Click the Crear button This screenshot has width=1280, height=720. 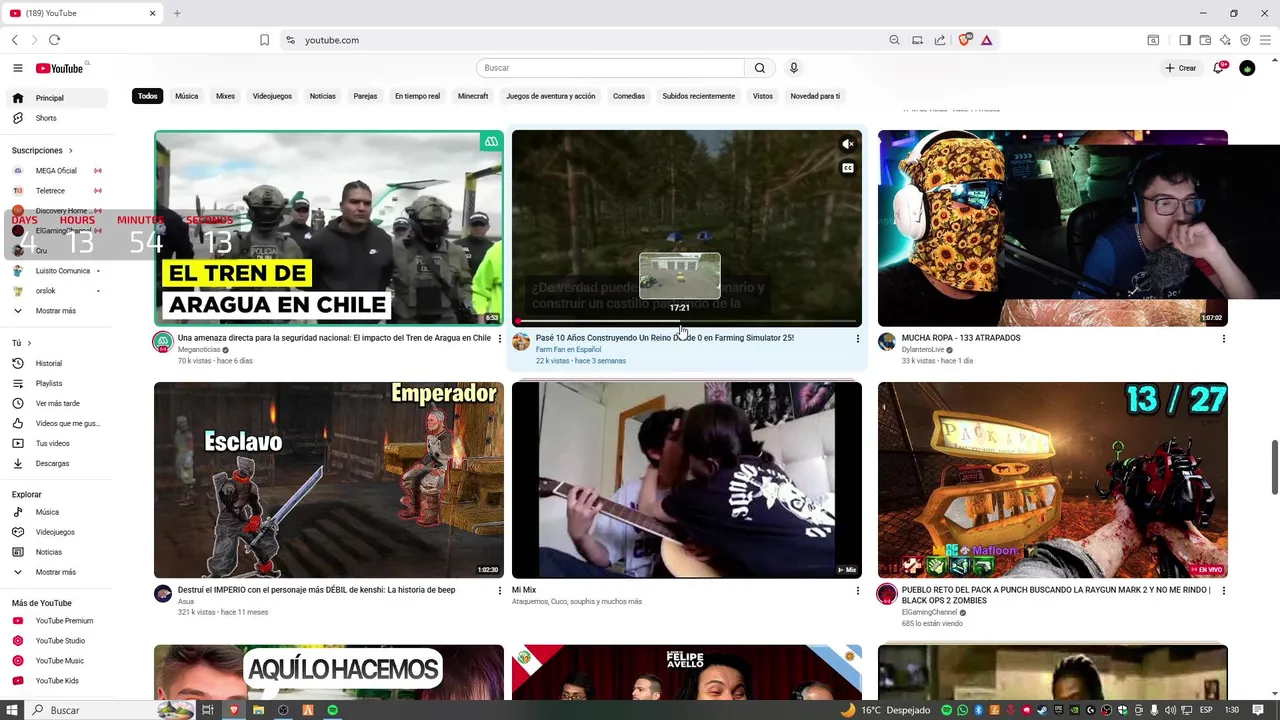pos(1181,68)
